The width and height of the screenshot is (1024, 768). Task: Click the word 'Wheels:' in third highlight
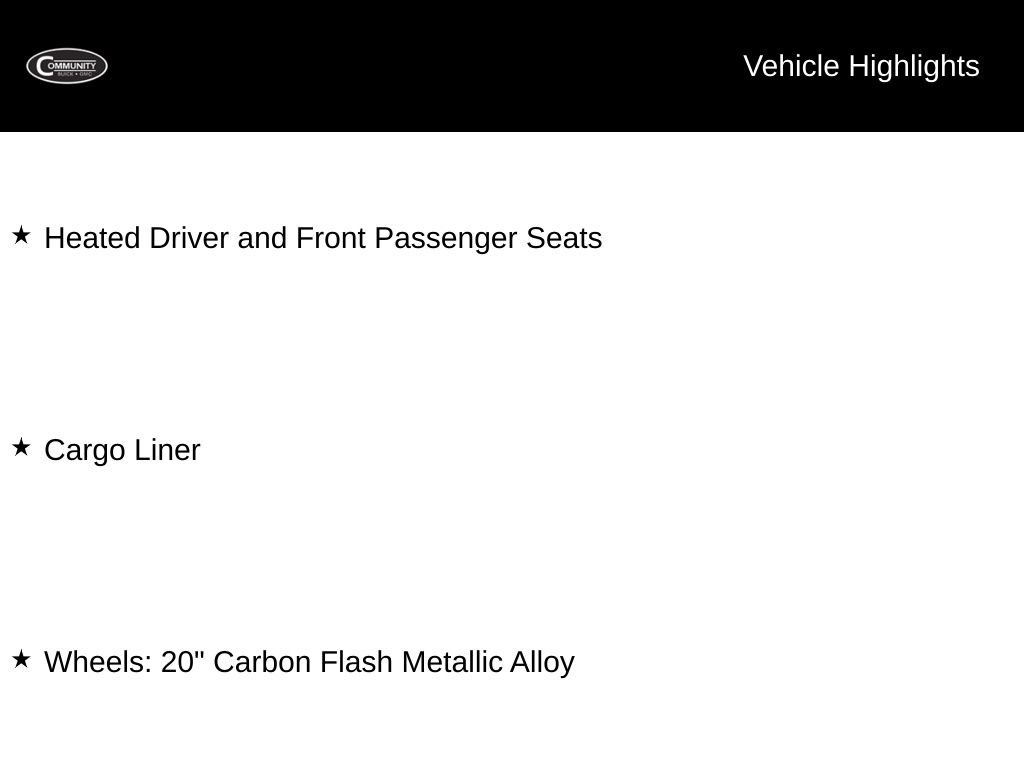click(x=98, y=662)
